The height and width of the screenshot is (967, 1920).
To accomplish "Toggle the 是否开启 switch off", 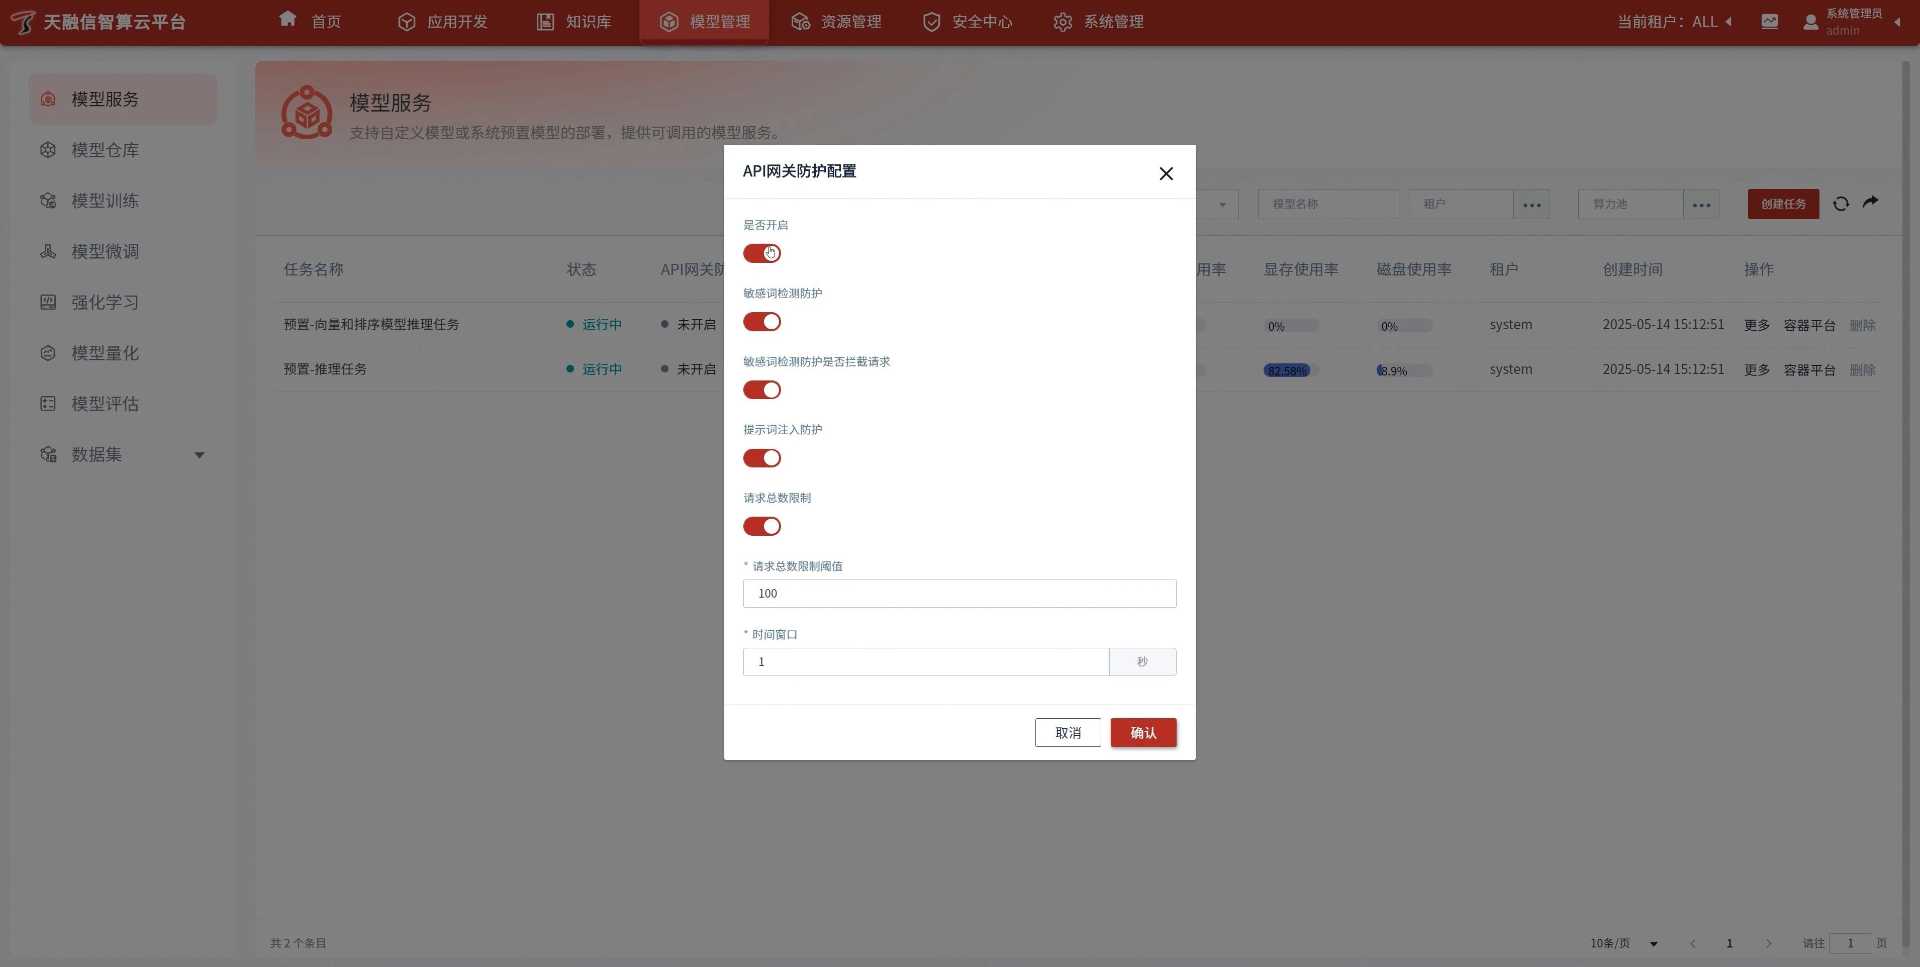I will pyautogui.click(x=761, y=254).
